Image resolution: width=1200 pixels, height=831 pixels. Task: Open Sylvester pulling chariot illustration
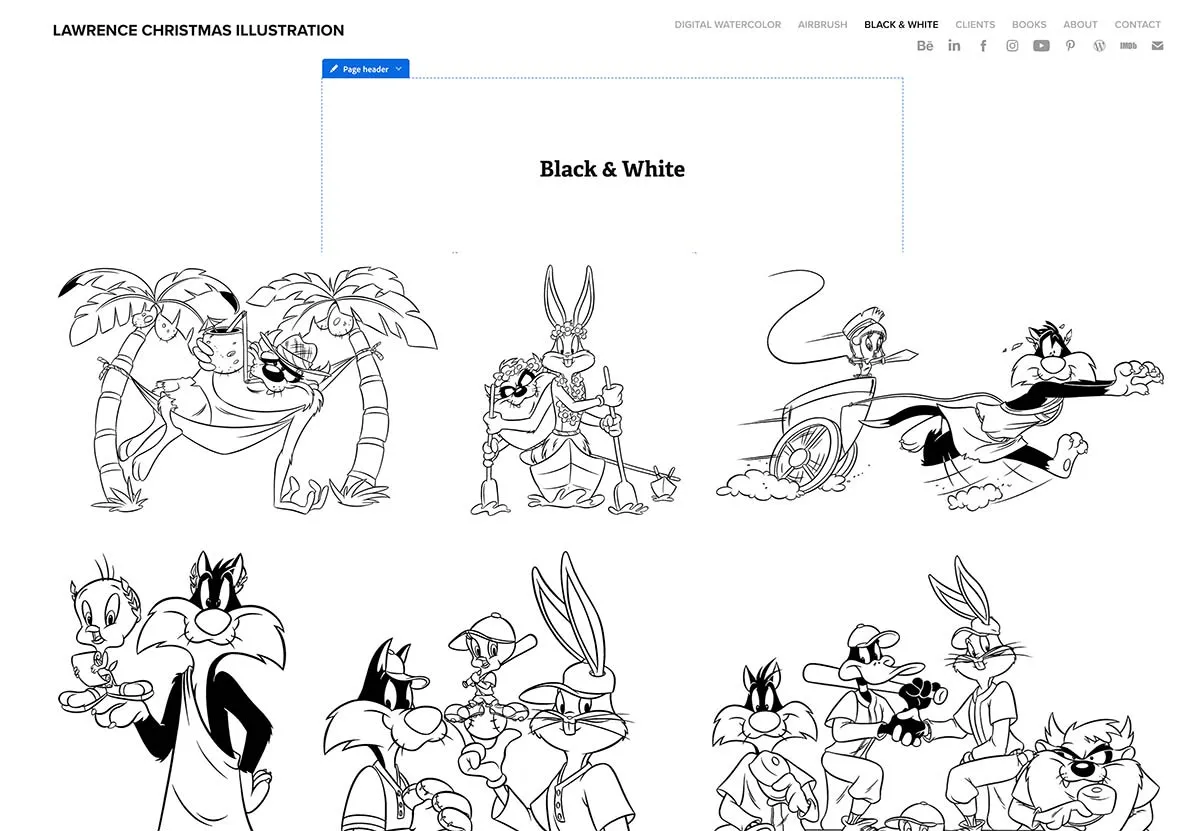click(x=939, y=388)
